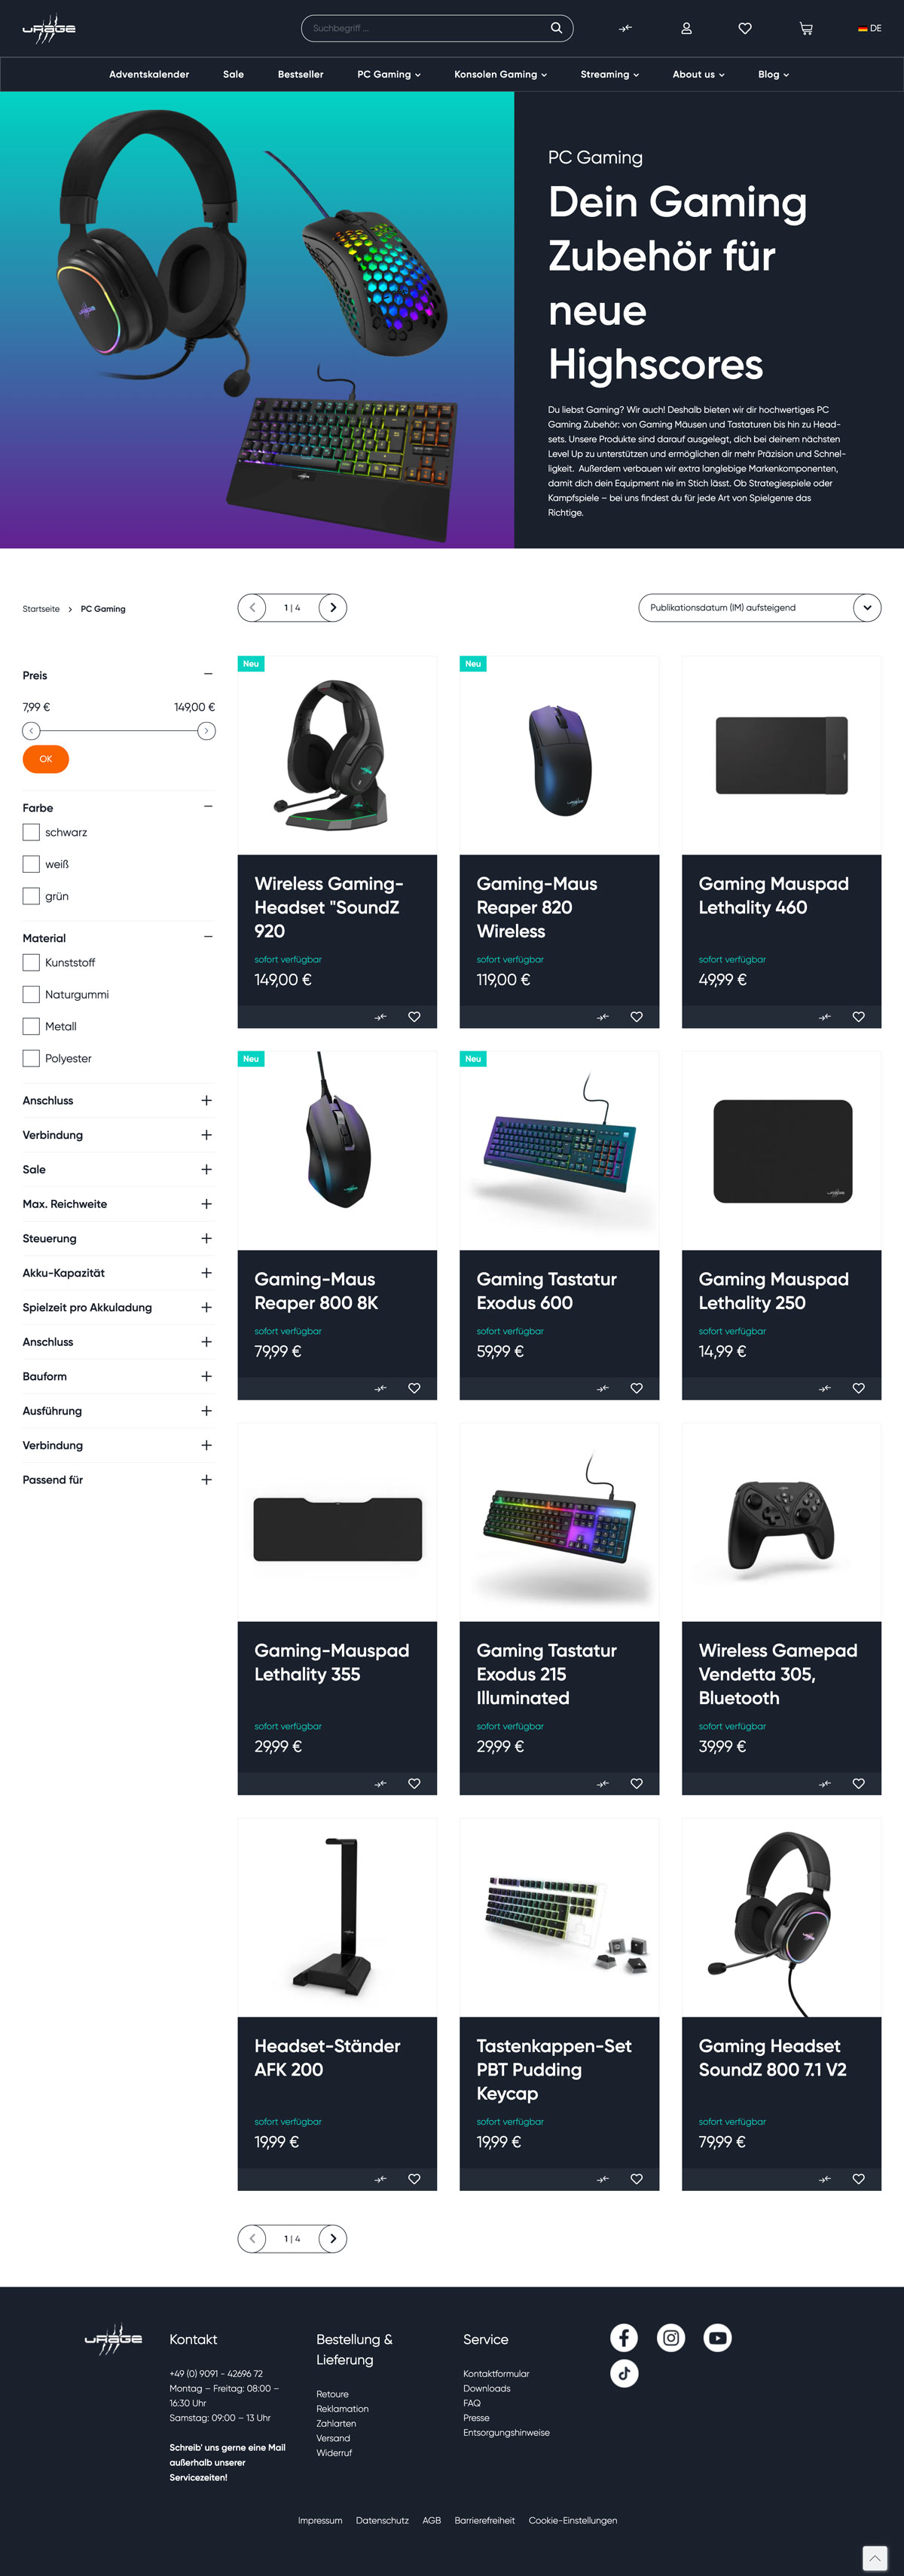The height and width of the screenshot is (2576, 904).
Task: Click the orange OK price button
Action: click(x=46, y=759)
